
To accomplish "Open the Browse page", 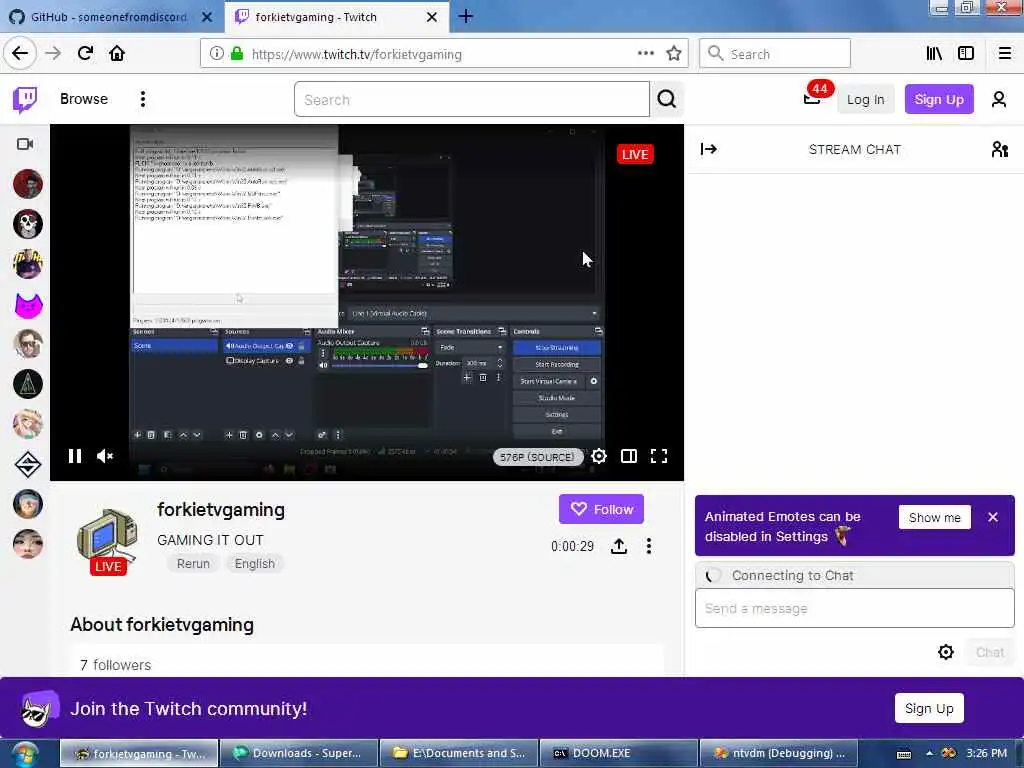I will pyautogui.click(x=84, y=99).
